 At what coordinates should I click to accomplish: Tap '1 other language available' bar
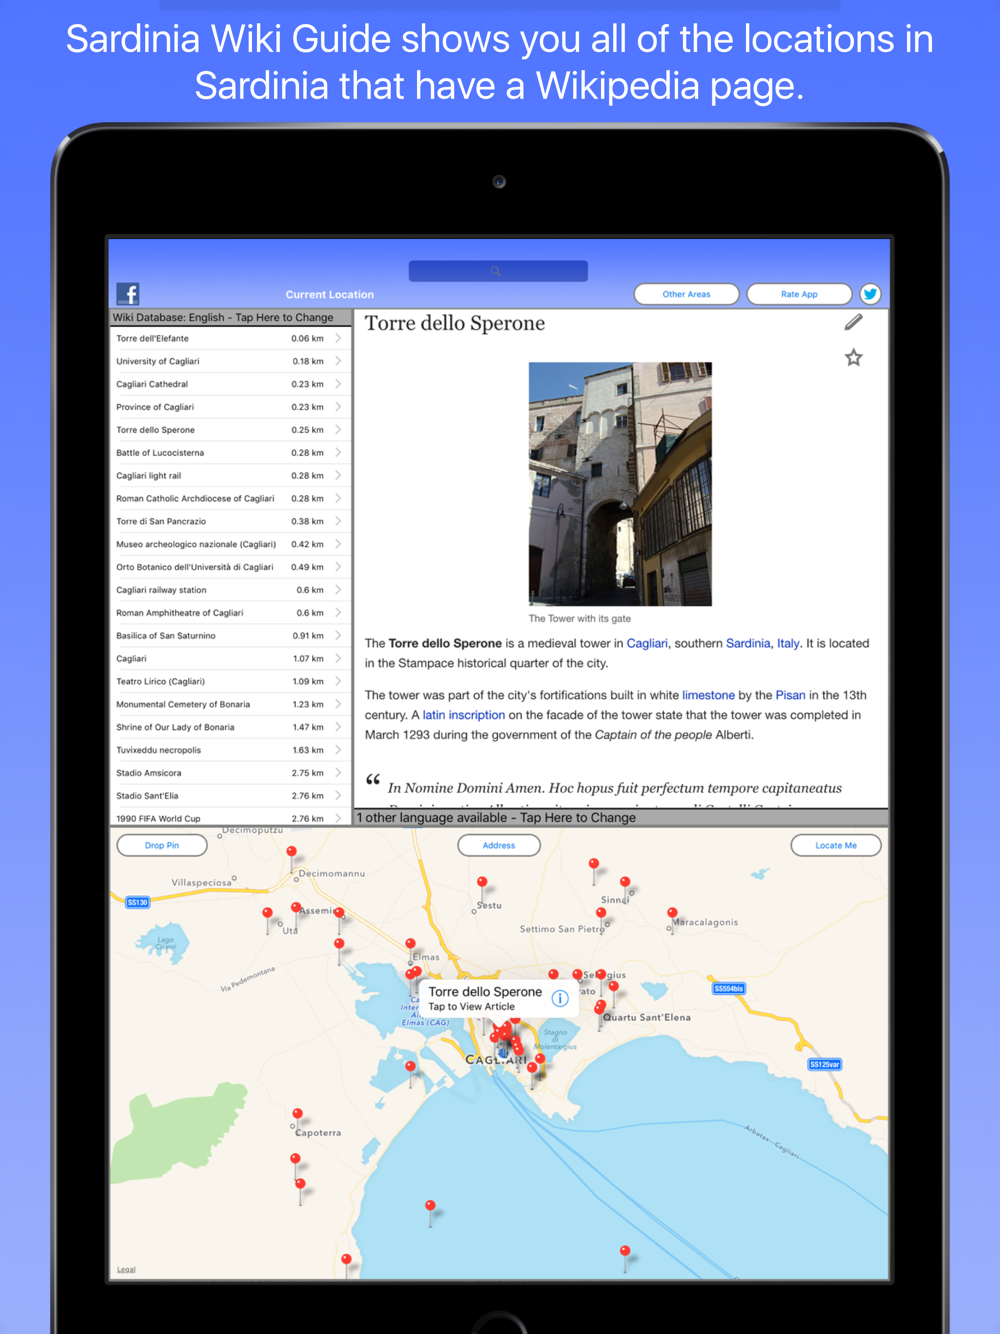coord(621,817)
